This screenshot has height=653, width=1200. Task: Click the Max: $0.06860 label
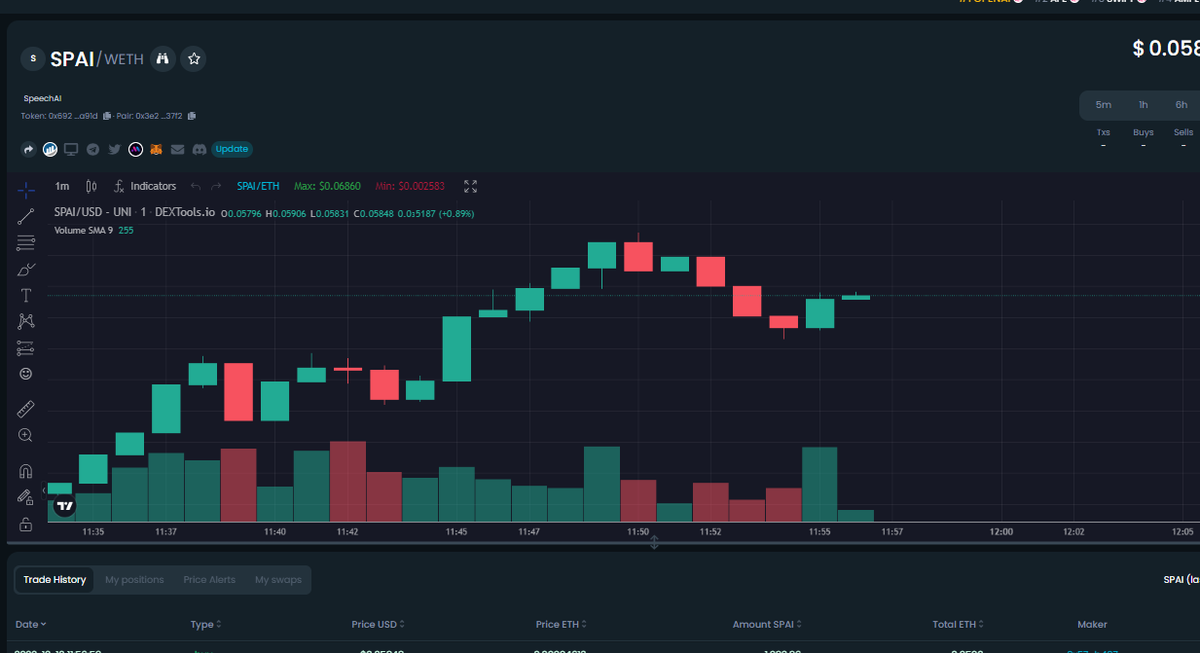(x=327, y=186)
